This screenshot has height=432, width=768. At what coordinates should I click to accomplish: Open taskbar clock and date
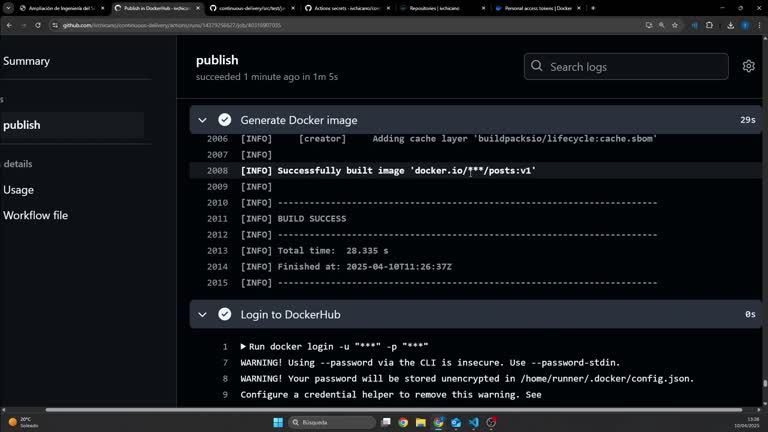[747, 422]
